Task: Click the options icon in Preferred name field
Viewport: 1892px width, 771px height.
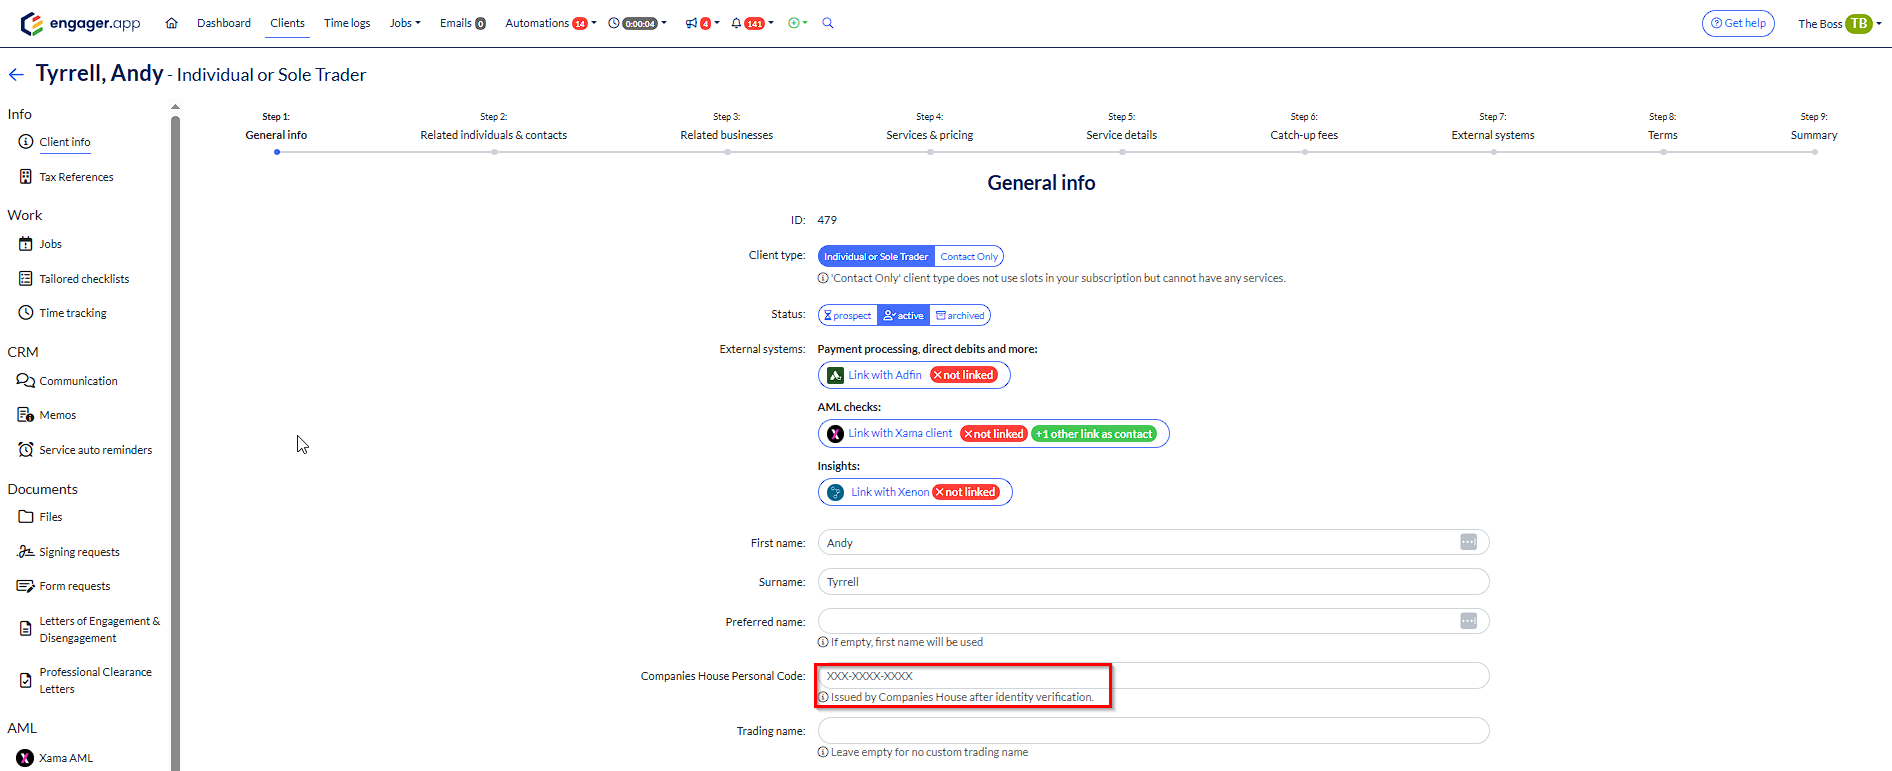Action: (x=1468, y=621)
